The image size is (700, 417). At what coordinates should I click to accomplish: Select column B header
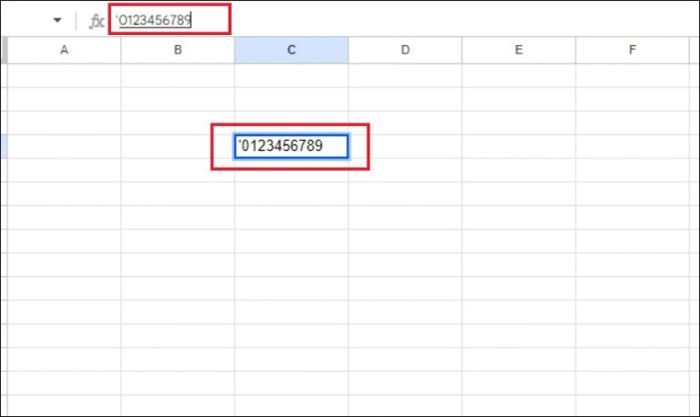pyautogui.click(x=178, y=50)
